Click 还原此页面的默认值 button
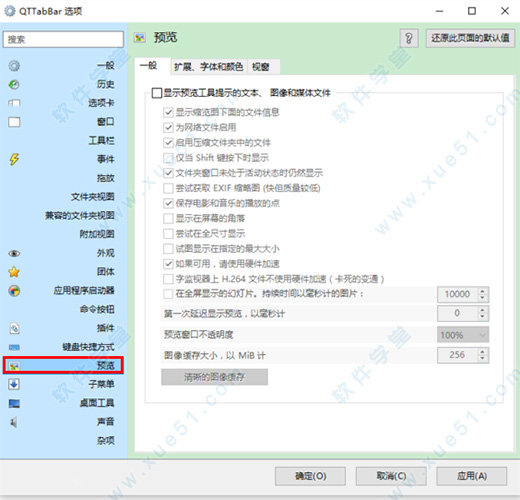The width and height of the screenshot is (520, 500). click(x=470, y=38)
